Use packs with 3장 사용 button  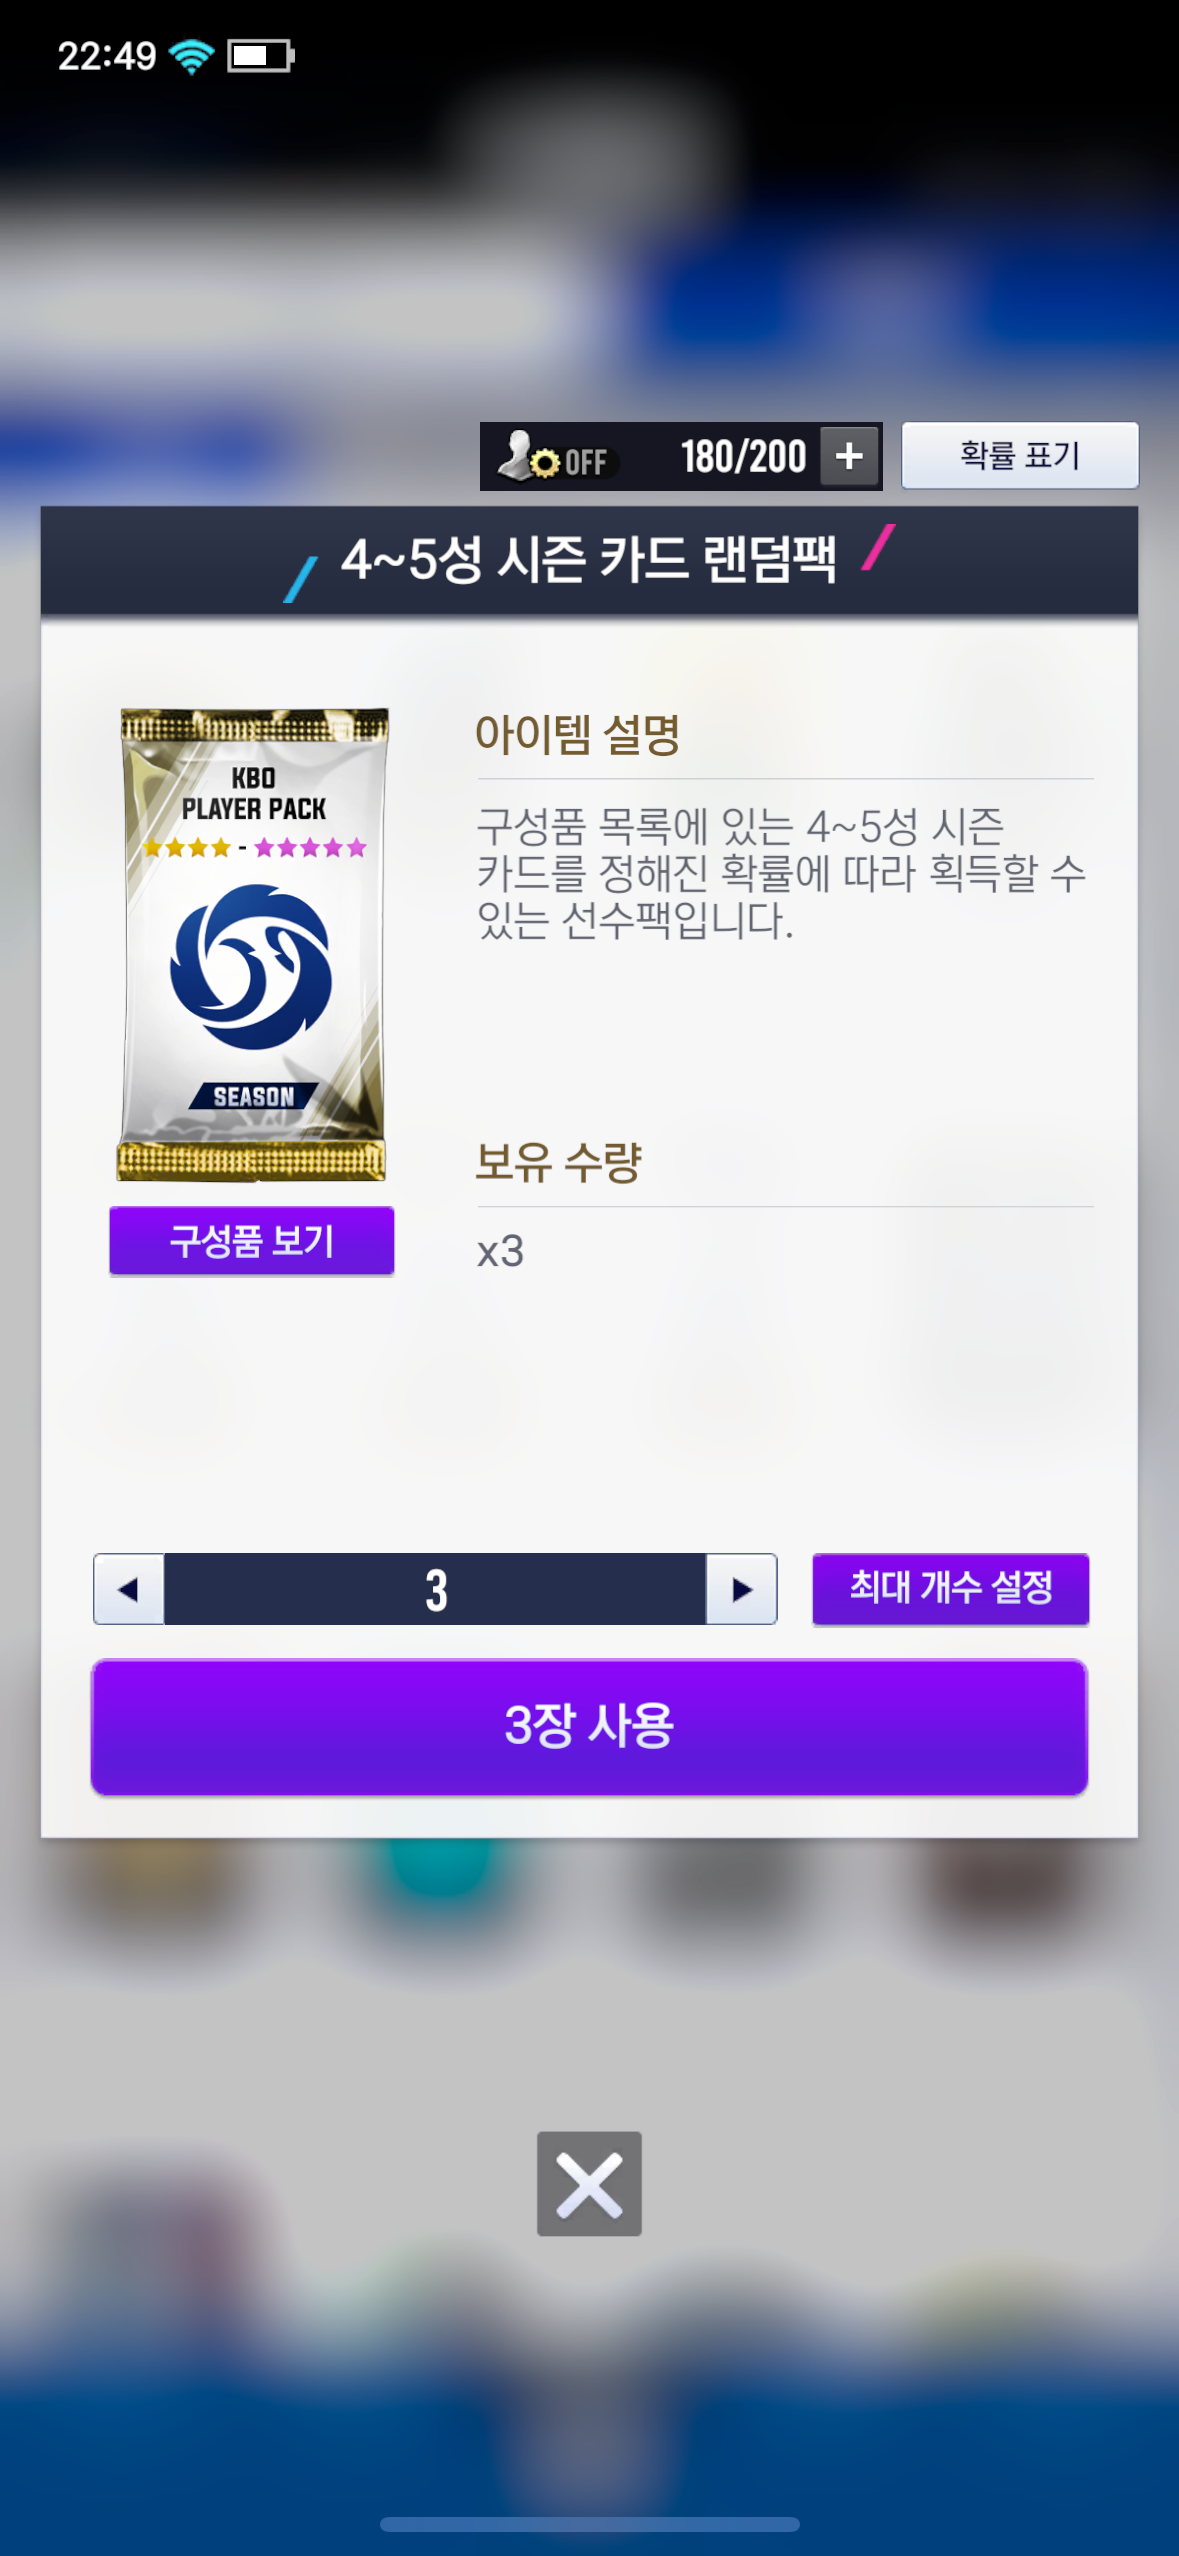tap(589, 1726)
